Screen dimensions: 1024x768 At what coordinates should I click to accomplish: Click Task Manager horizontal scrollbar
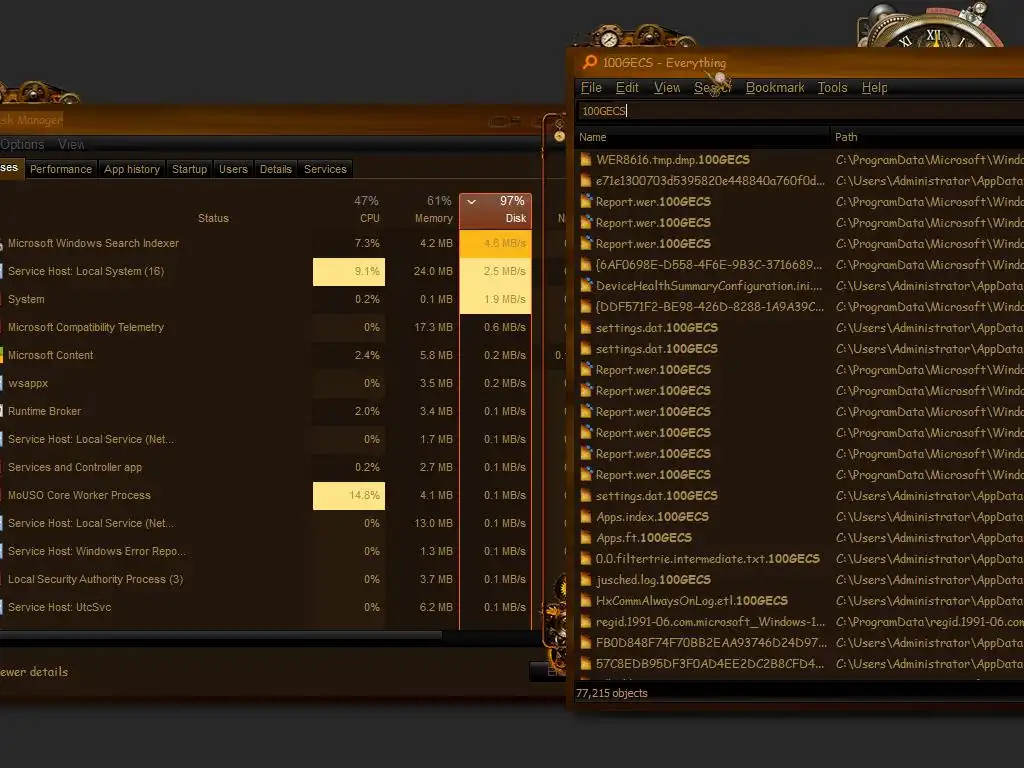coord(221,635)
